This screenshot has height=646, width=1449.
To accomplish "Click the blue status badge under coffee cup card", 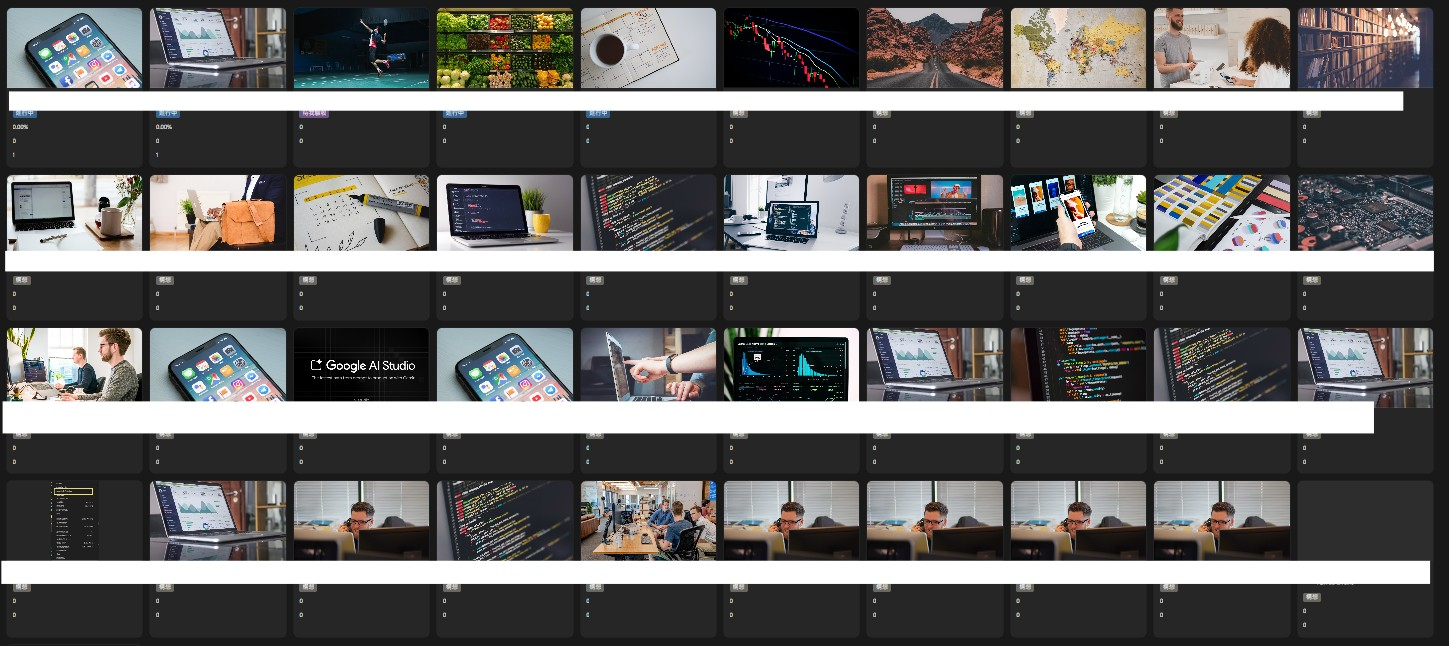I will 599,114.
